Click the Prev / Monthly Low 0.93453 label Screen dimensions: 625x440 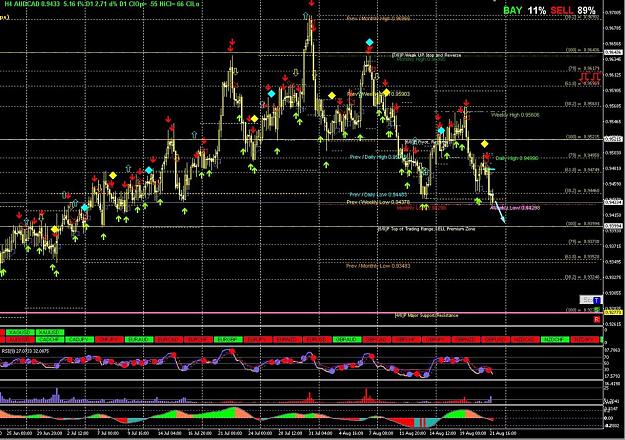pos(377,265)
